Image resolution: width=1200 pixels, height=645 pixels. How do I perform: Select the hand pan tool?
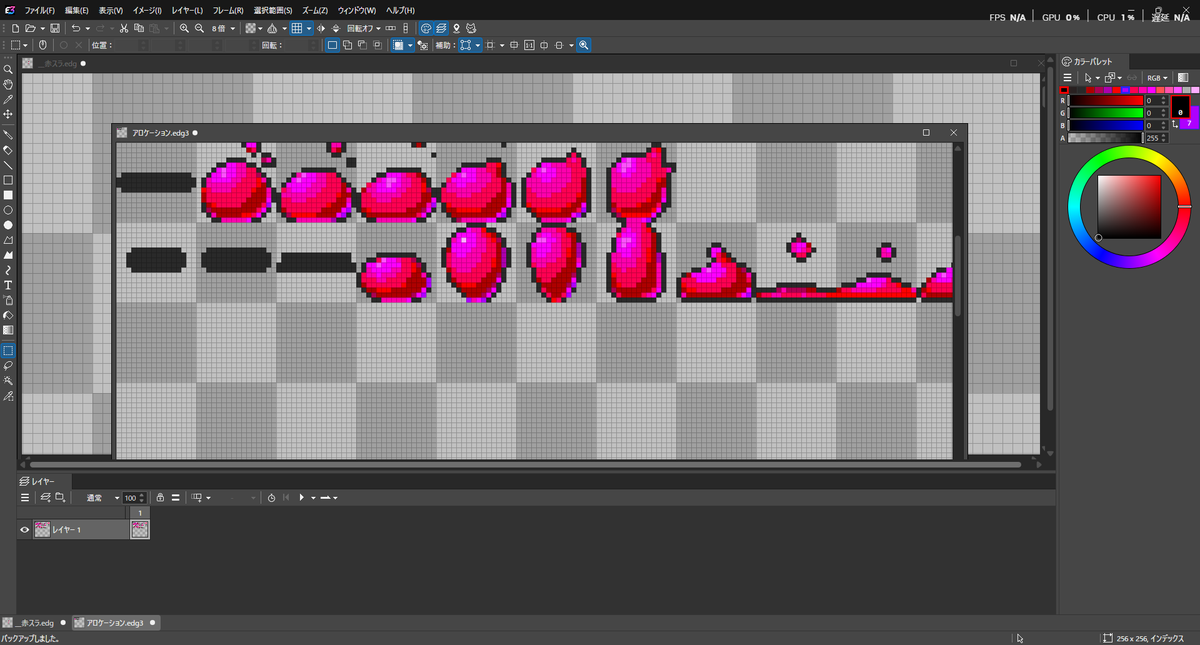[8, 85]
